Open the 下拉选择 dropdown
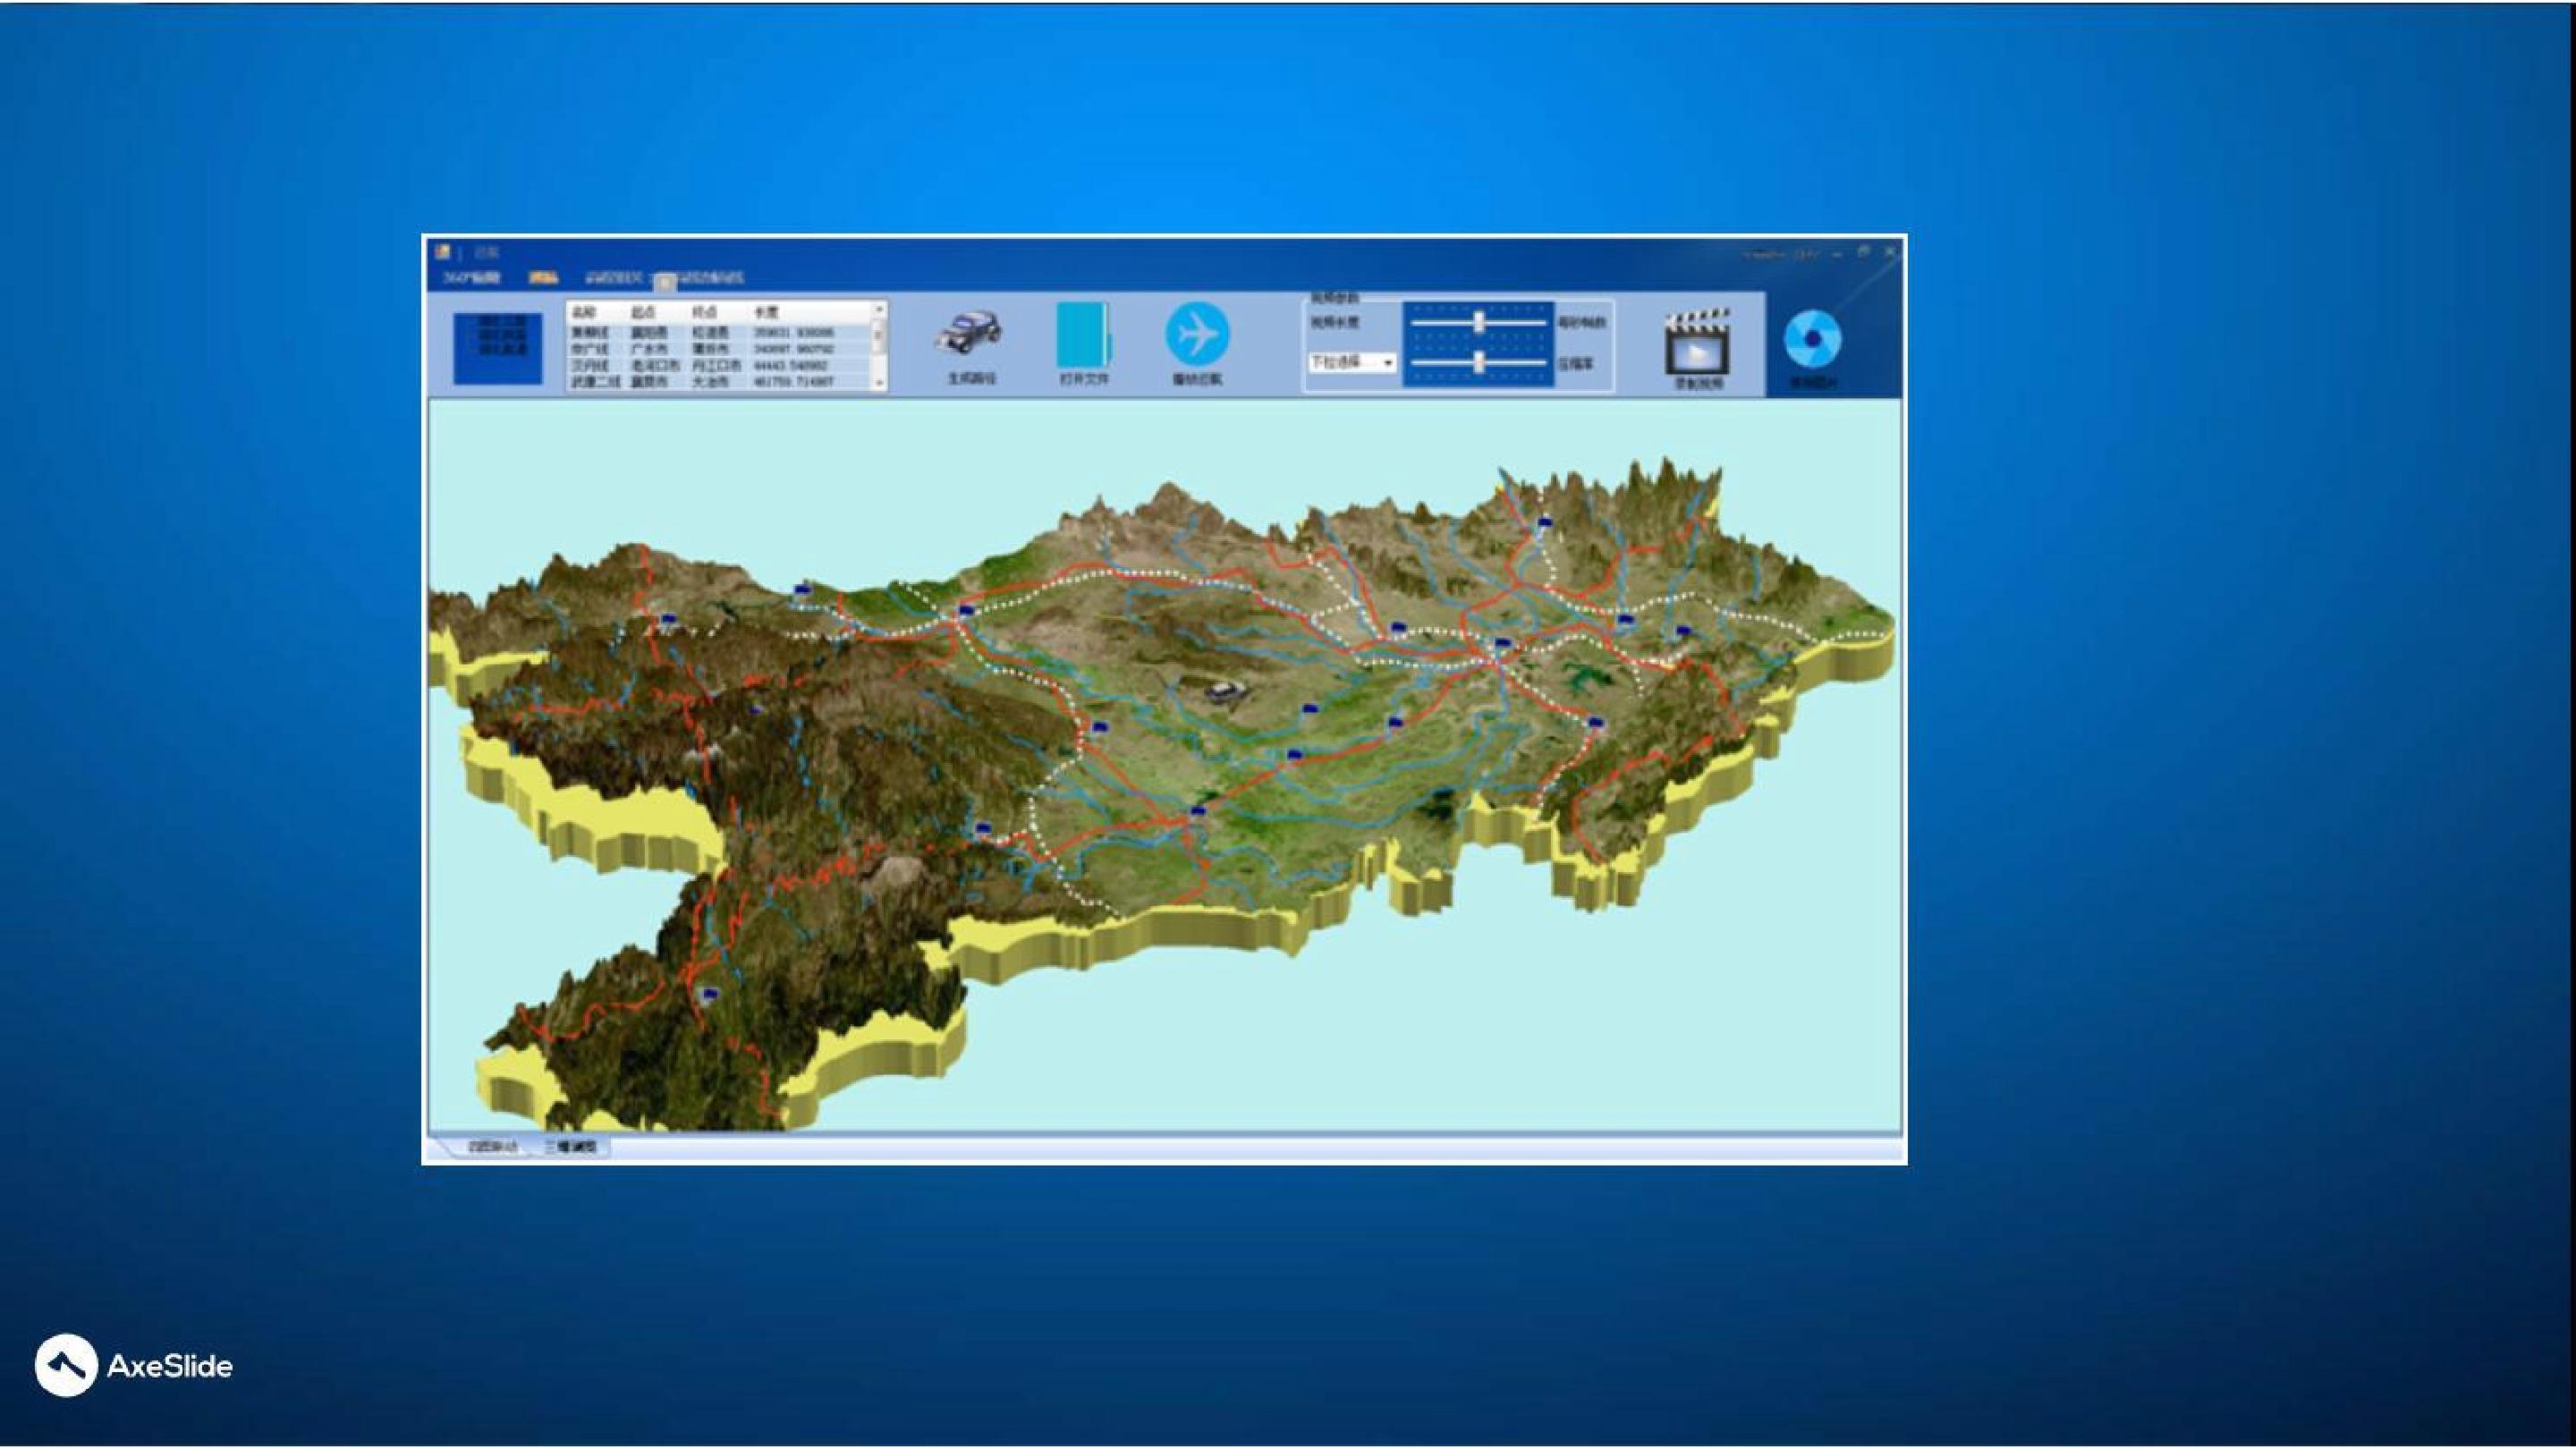The width and height of the screenshot is (2576, 1449). (1353, 362)
